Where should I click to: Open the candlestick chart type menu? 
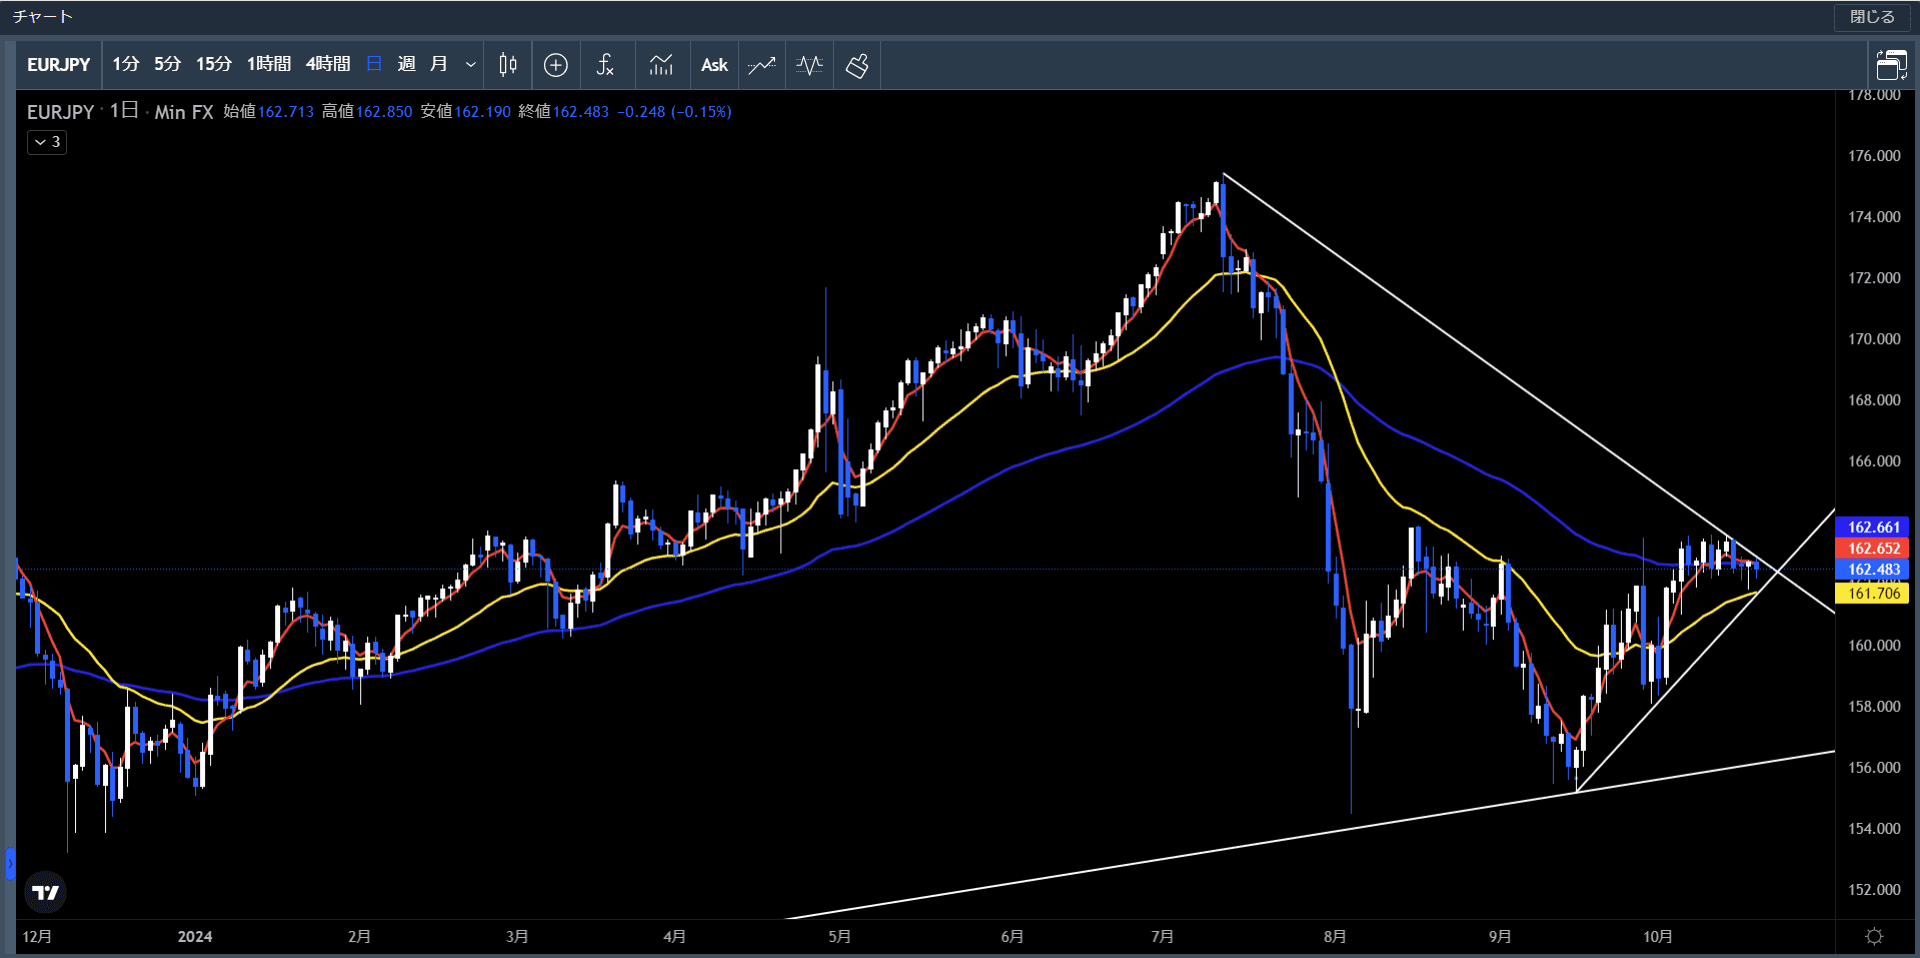point(508,65)
